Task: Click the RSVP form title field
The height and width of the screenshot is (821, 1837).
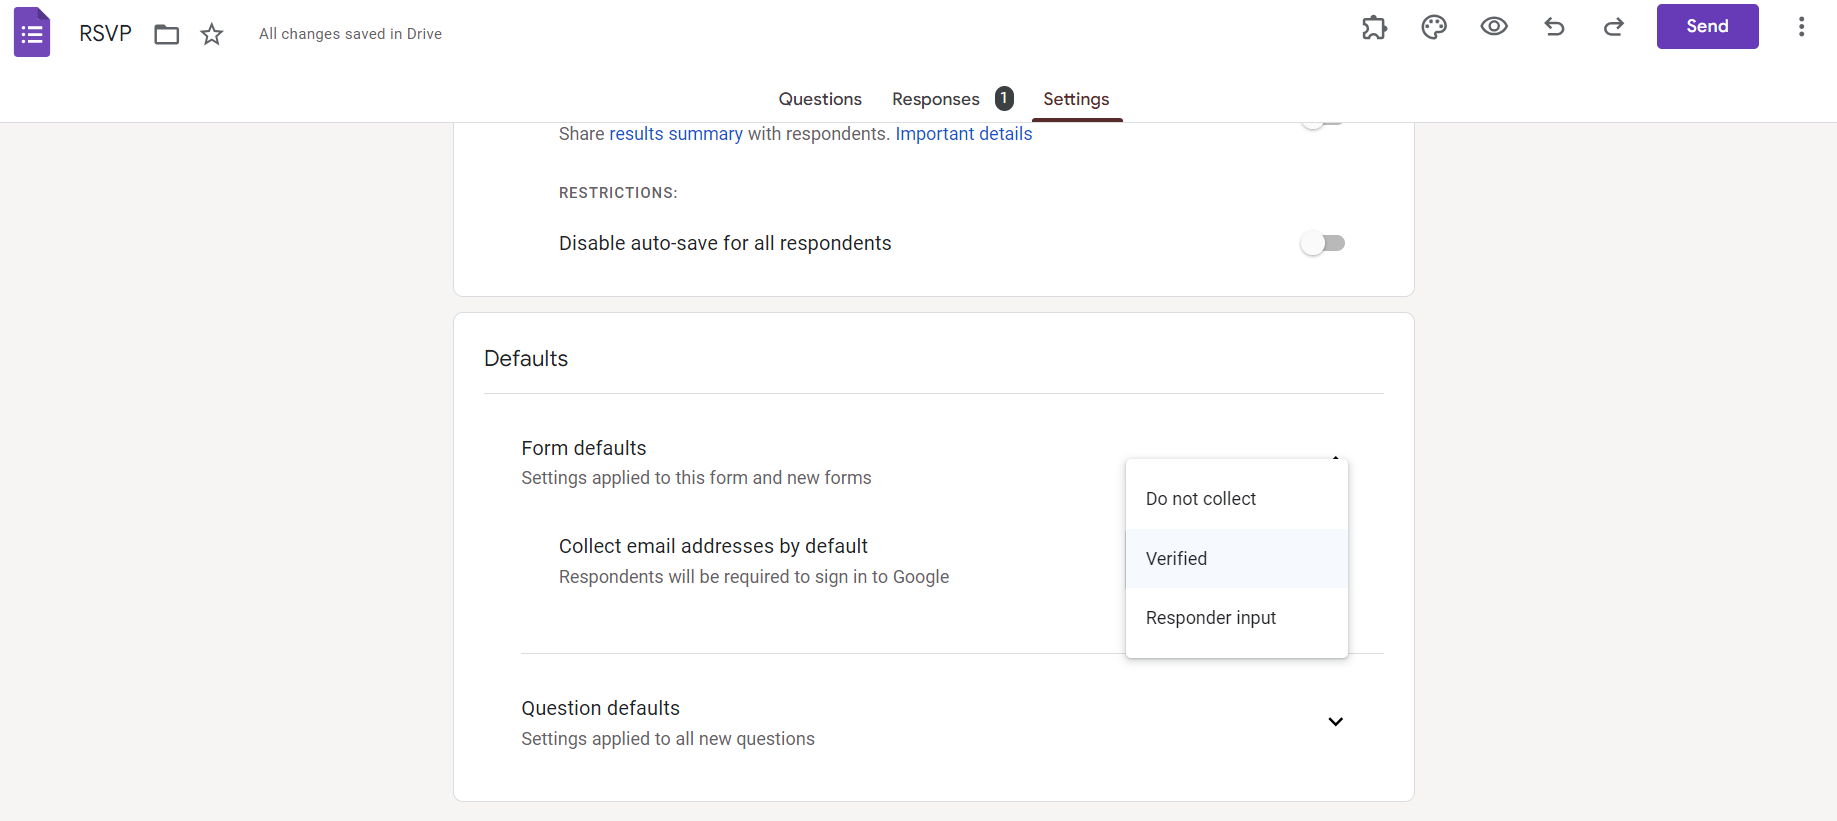Action: coord(105,34)
